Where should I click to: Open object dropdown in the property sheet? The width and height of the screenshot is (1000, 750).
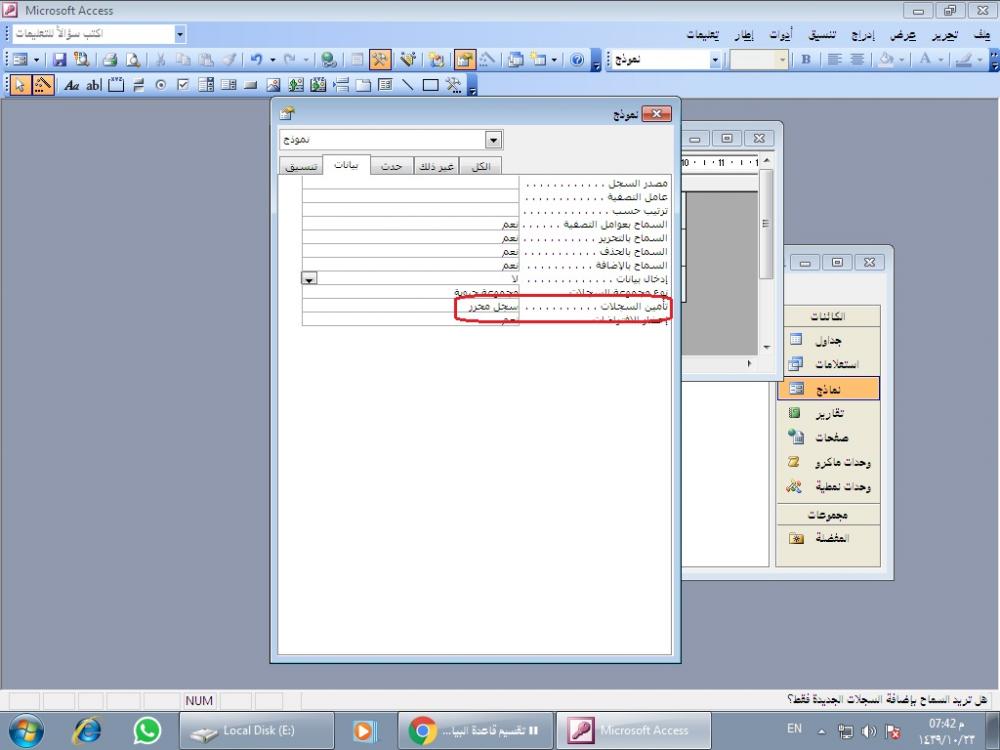point(494,140)
